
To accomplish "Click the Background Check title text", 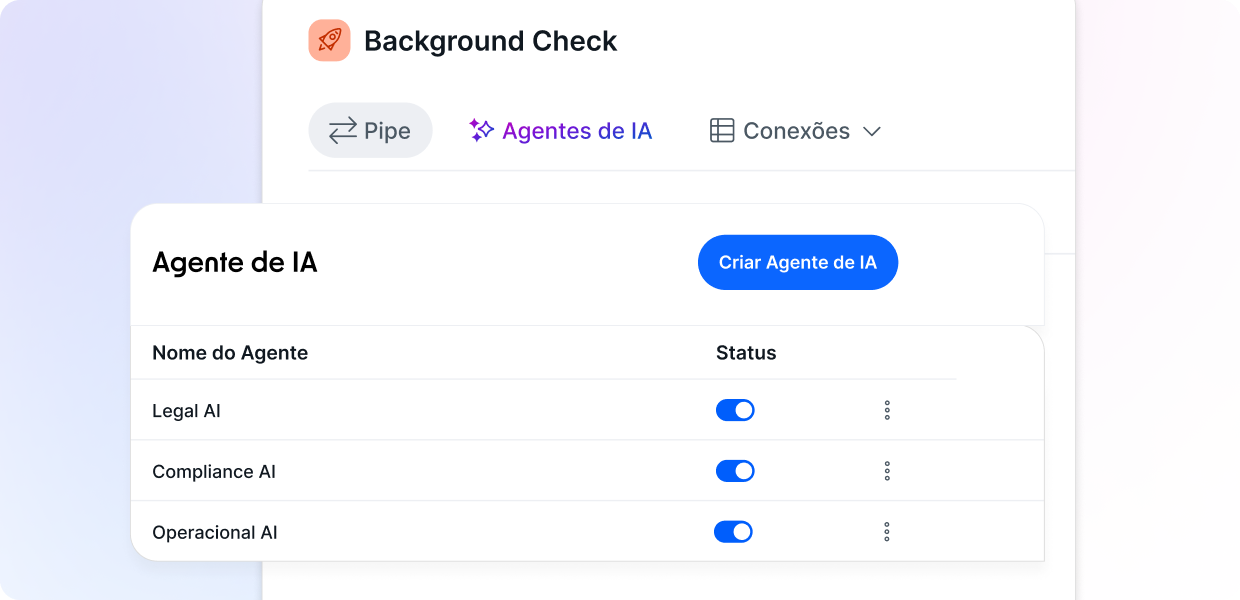I will (490, 41).
